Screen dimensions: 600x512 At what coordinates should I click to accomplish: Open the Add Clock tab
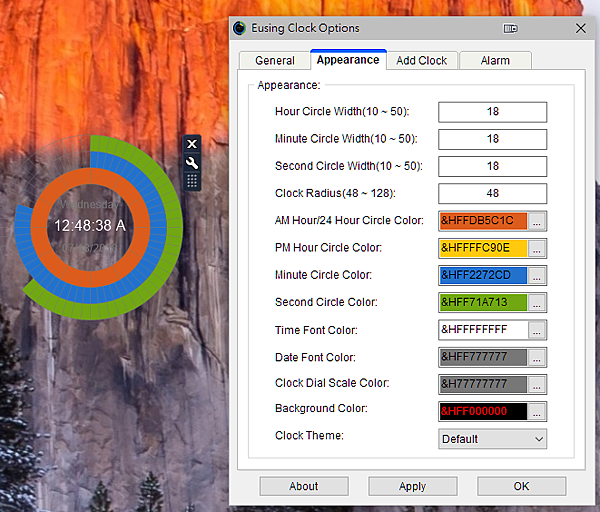pos(421,60)
